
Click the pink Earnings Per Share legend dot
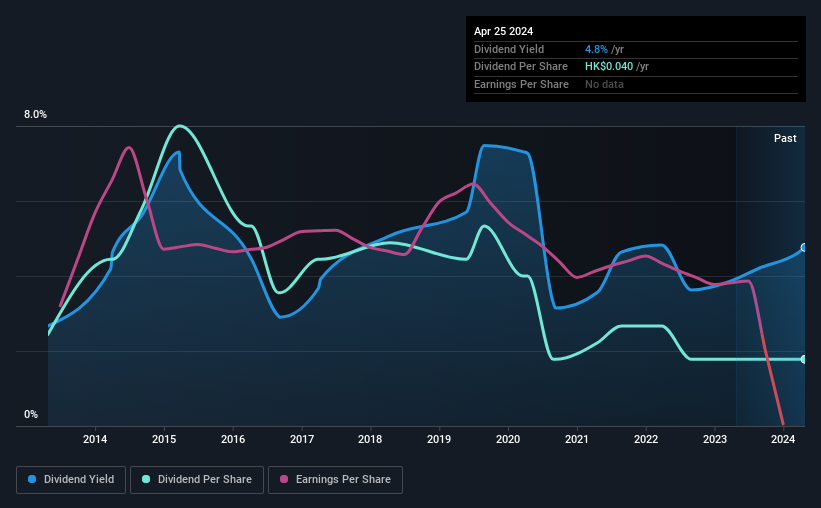(x=284, y=479)
